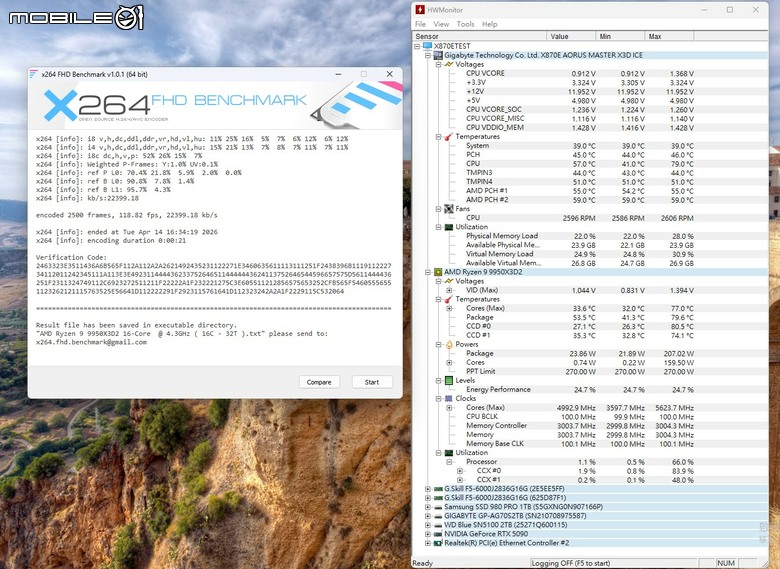Click the motherboard Voltages lightning icon
This screenshot has width=780, height=569.
pyautogui.click(x=449, y=64)
